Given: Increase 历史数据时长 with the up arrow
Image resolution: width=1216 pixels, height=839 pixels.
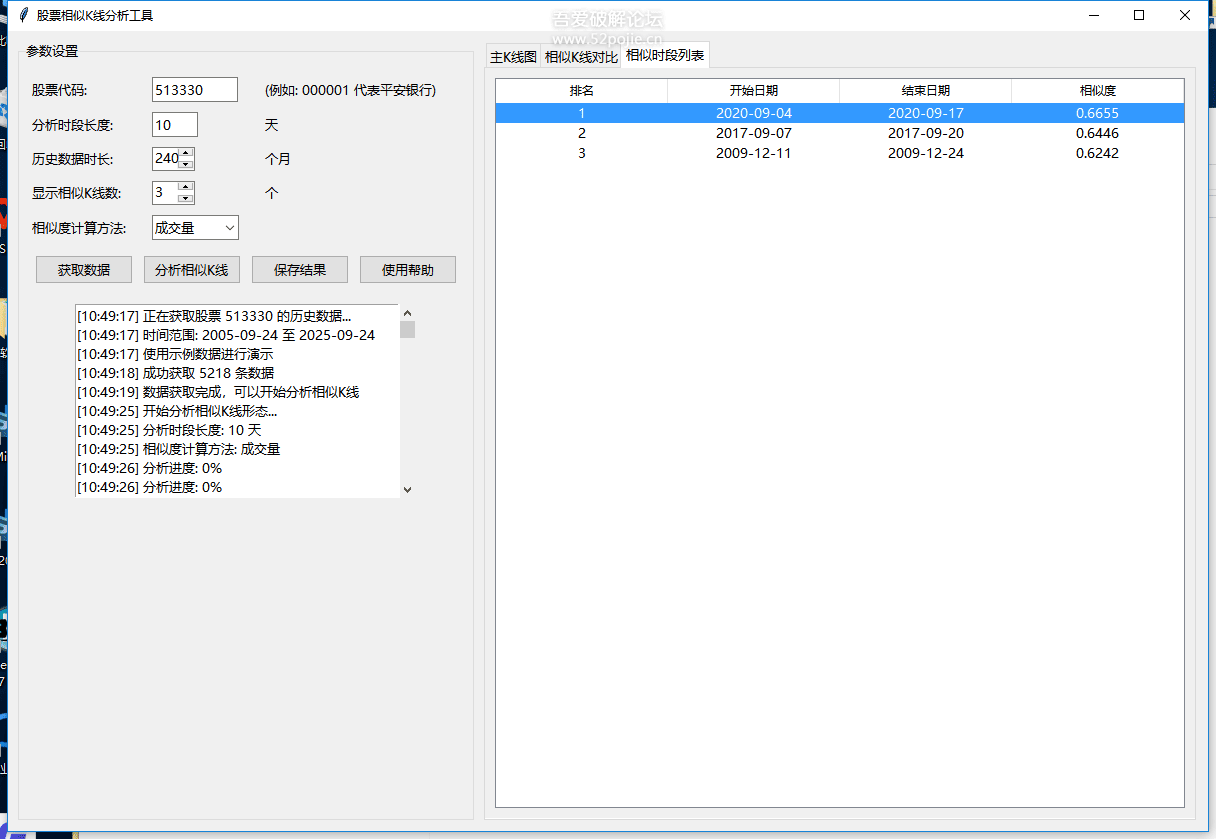Looking at the screenshot, I should click(186, 153).
